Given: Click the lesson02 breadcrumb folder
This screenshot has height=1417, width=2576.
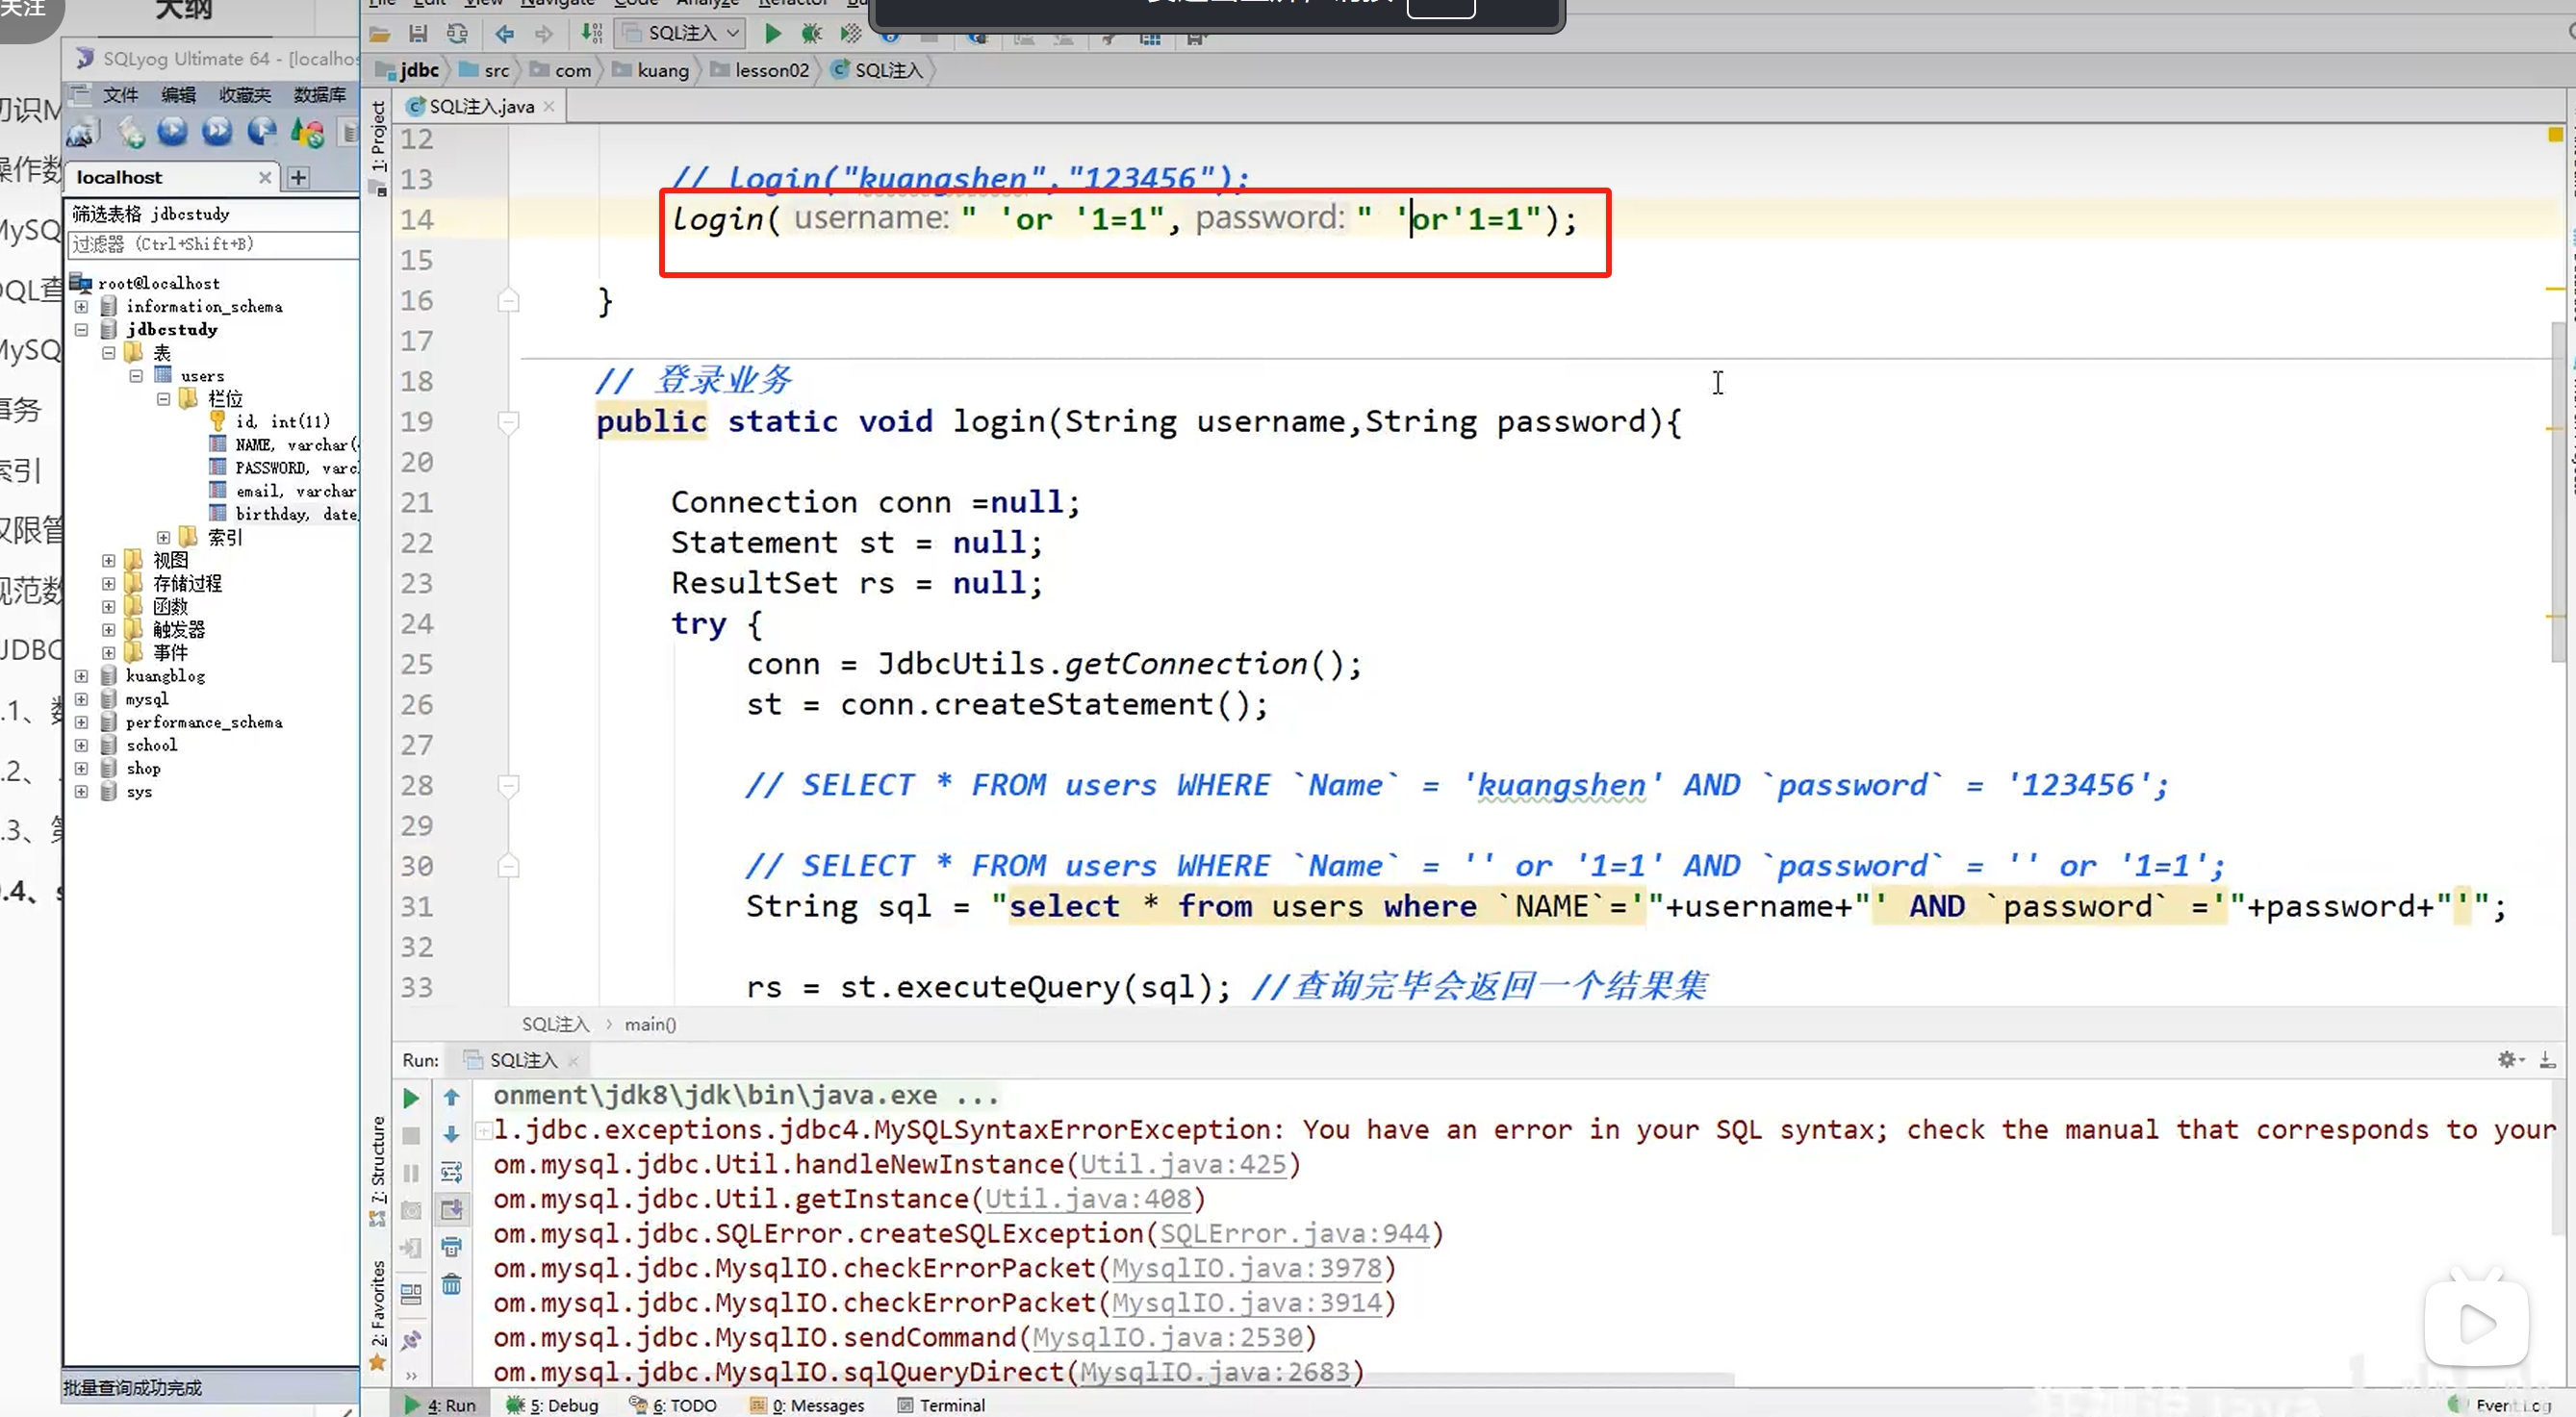Looking at the screenshot, I should (x=771, y=70).
